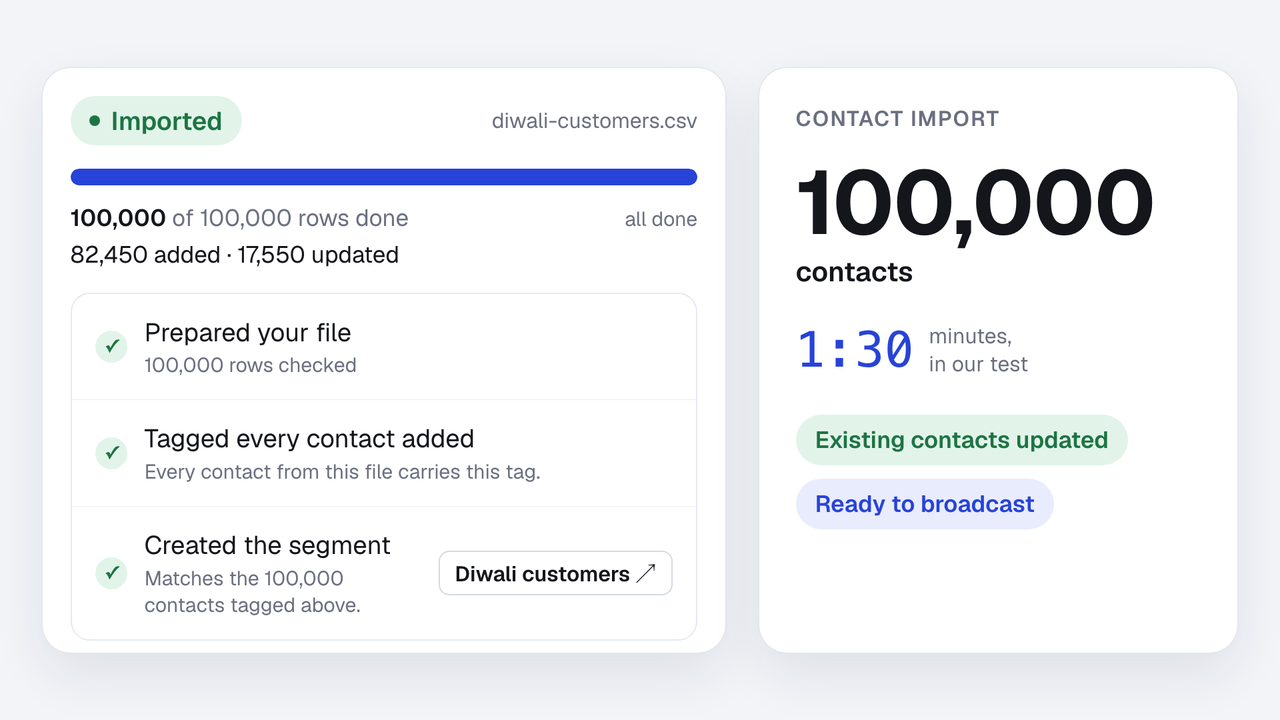Open the Diwali customers segment
Viewport: 1280px width, 720px height.
point(556,573)
